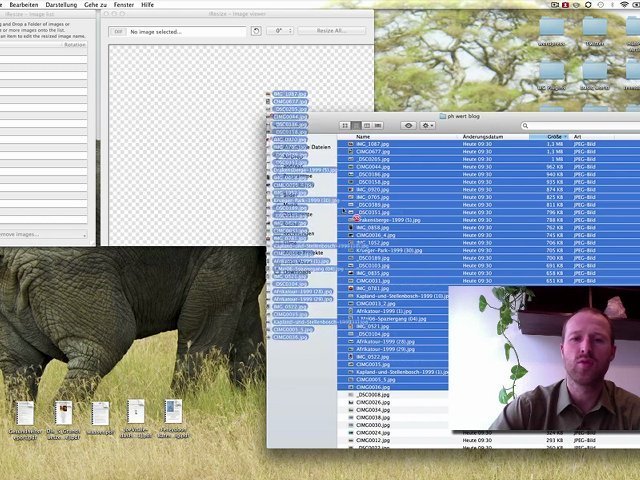
Task: Select the CIMG0012.jpg file row
Action: (373, 440)
